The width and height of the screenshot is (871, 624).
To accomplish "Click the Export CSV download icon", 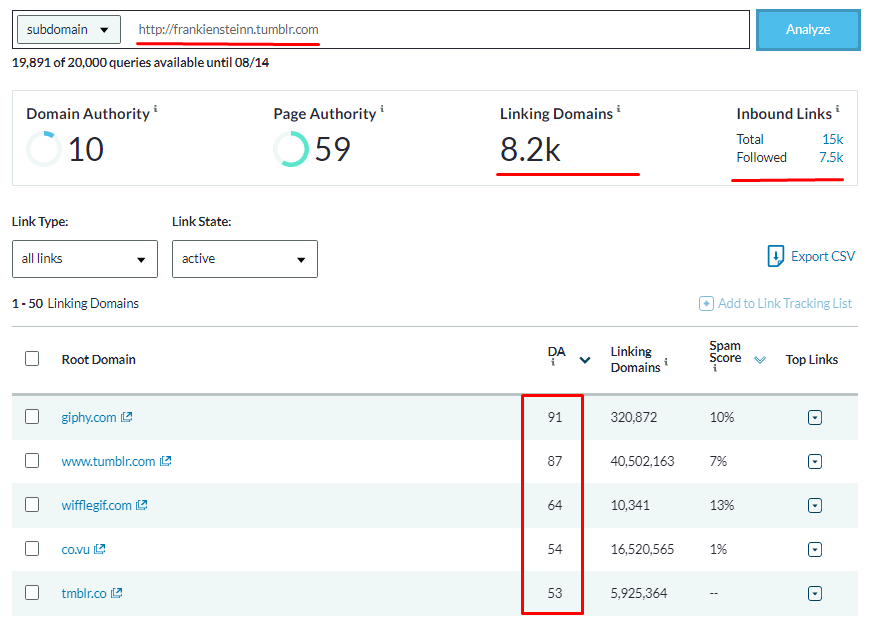I will 775,256.
